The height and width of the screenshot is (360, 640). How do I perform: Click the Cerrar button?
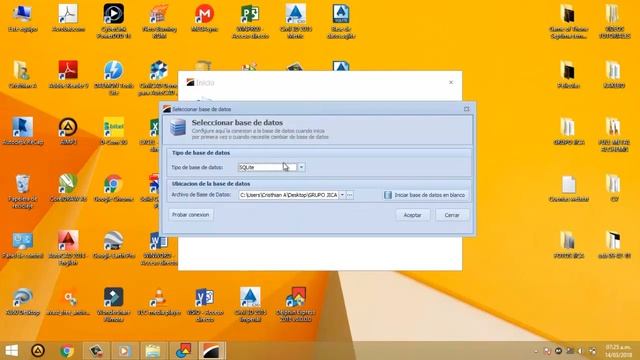point(452,215)
